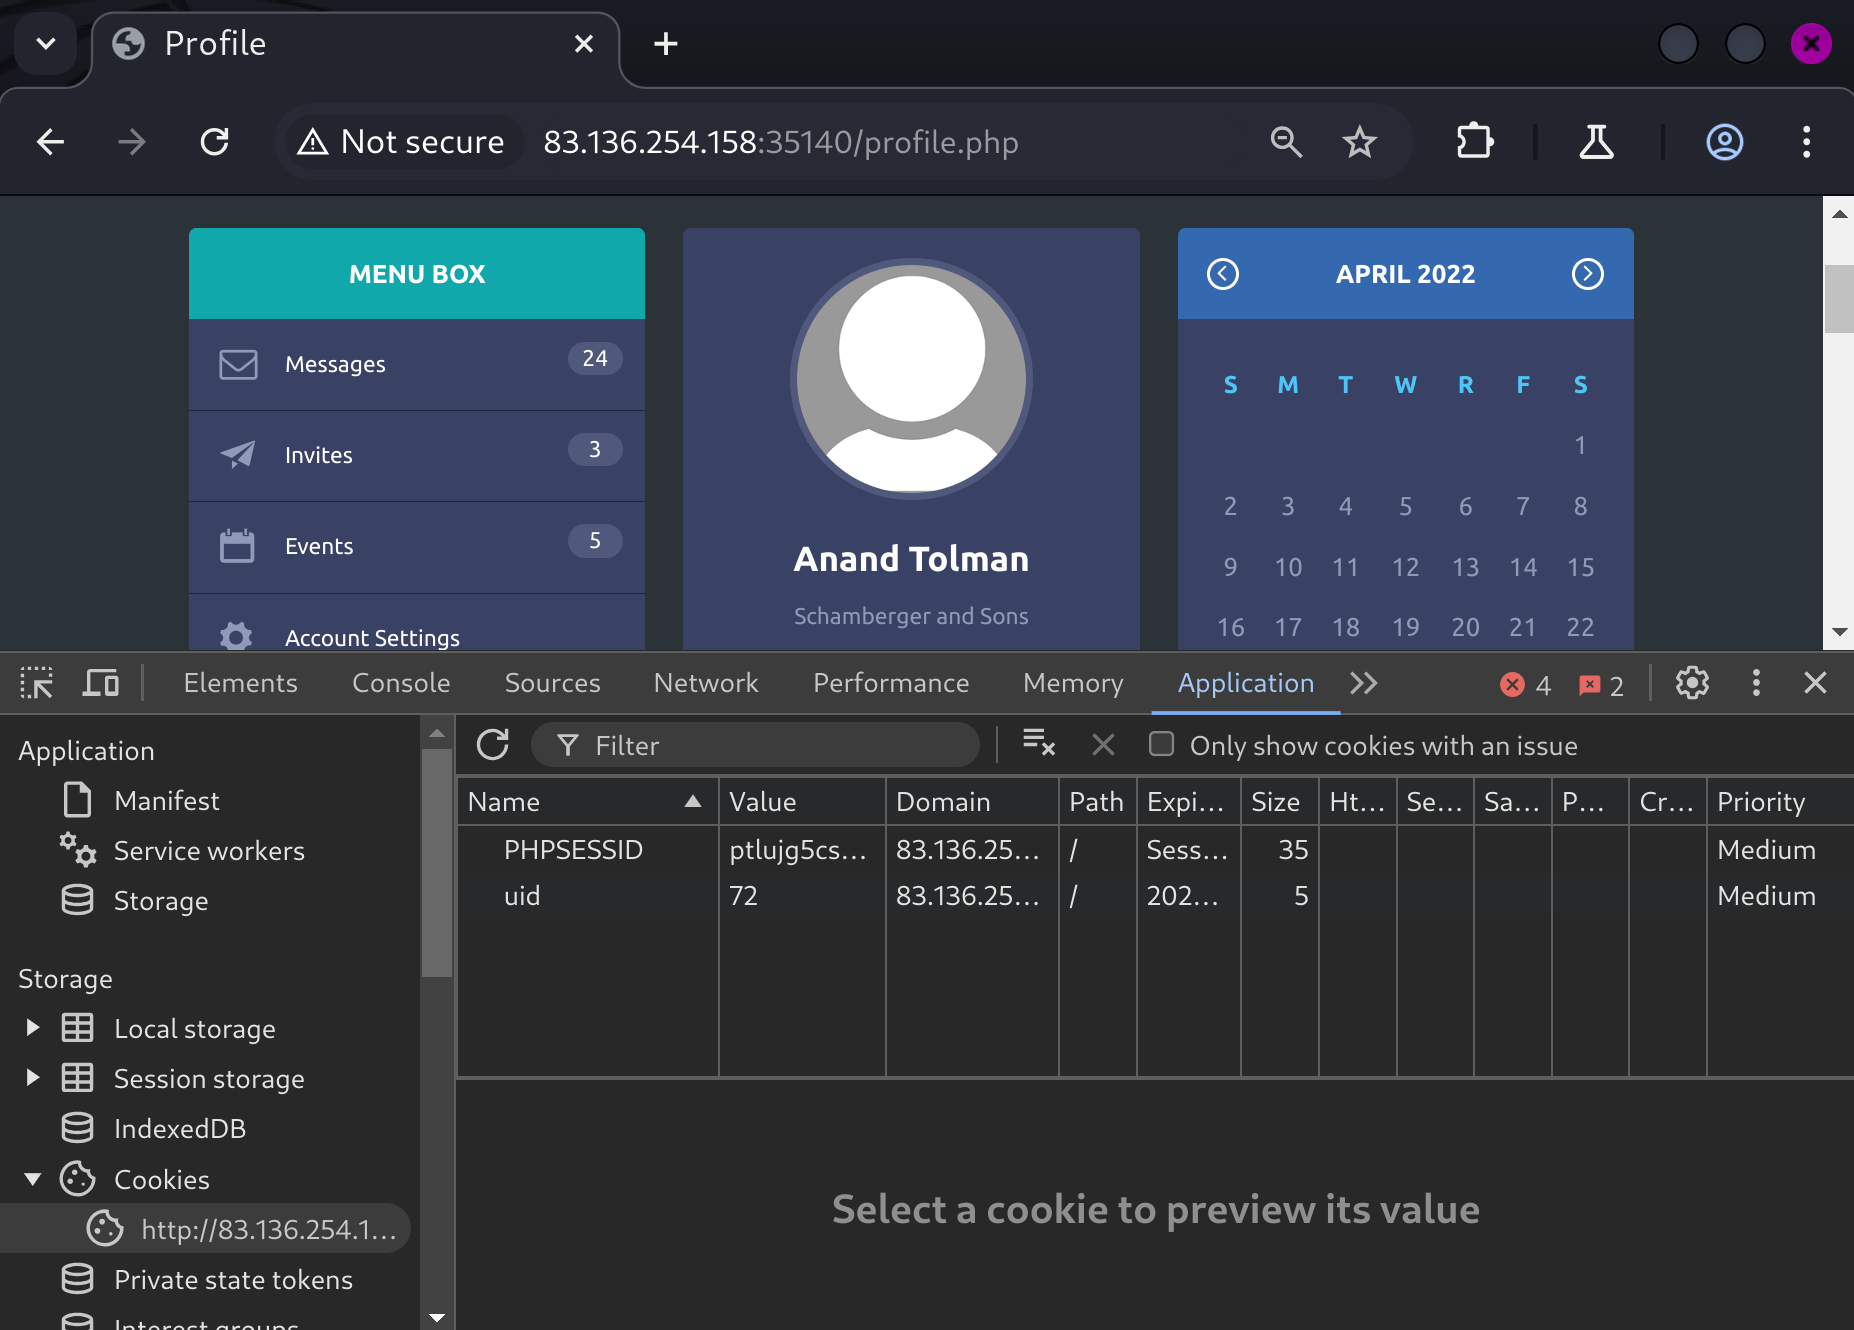
Task: Refresh the cookies table
Action: coord(493,745)
